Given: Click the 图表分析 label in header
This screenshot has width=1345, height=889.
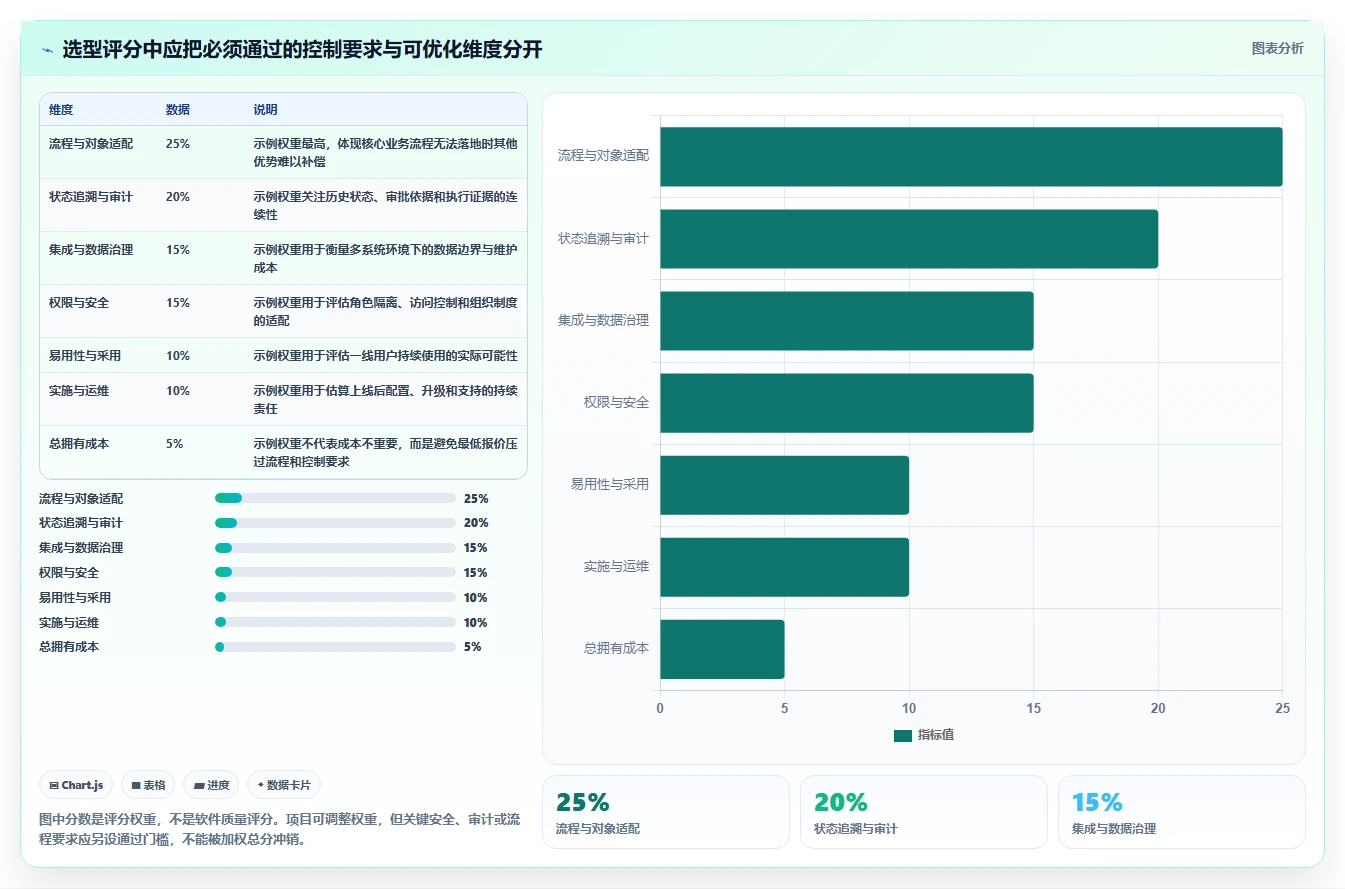Looking at the screenshot, I should click(1277, 48).
